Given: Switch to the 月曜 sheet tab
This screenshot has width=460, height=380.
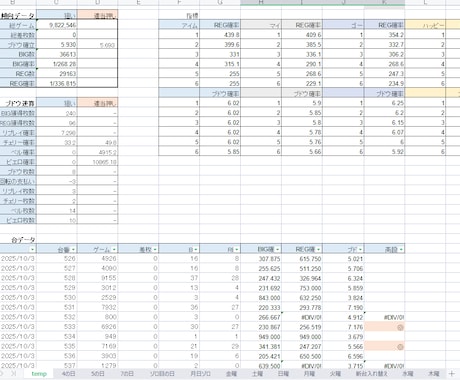Looking at the screenshot, I should click(x=309, y=374).
